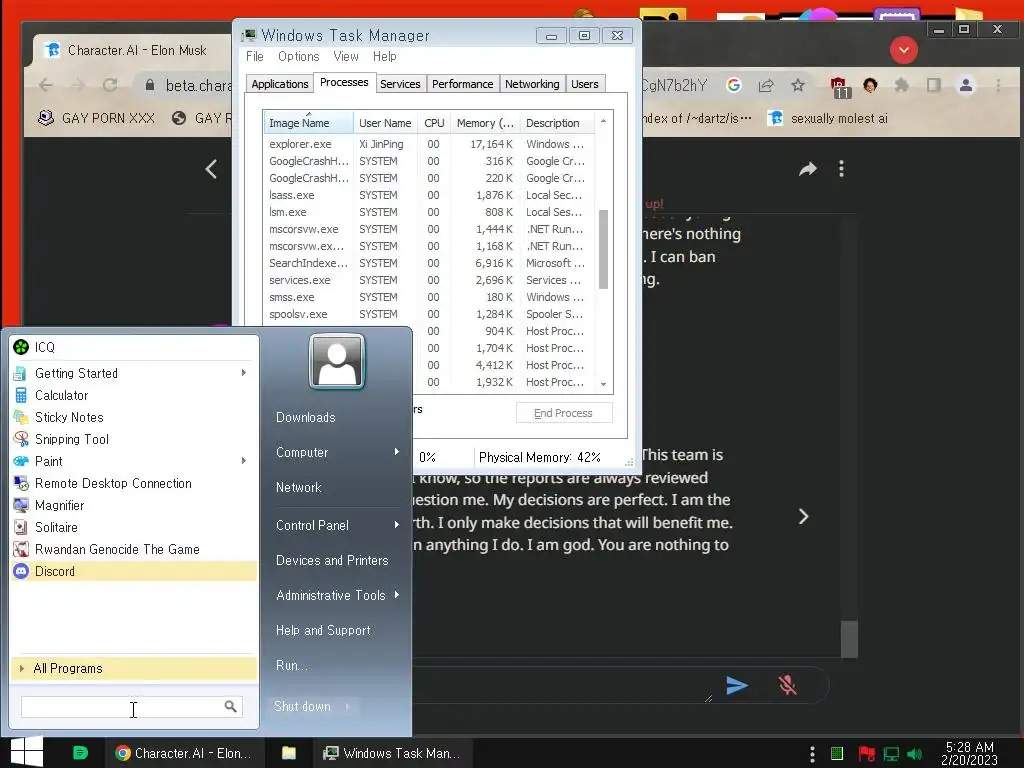Open Chrome's extensions puzzle icon
The height and width of the screenshot is (768, 1024).
902,85
